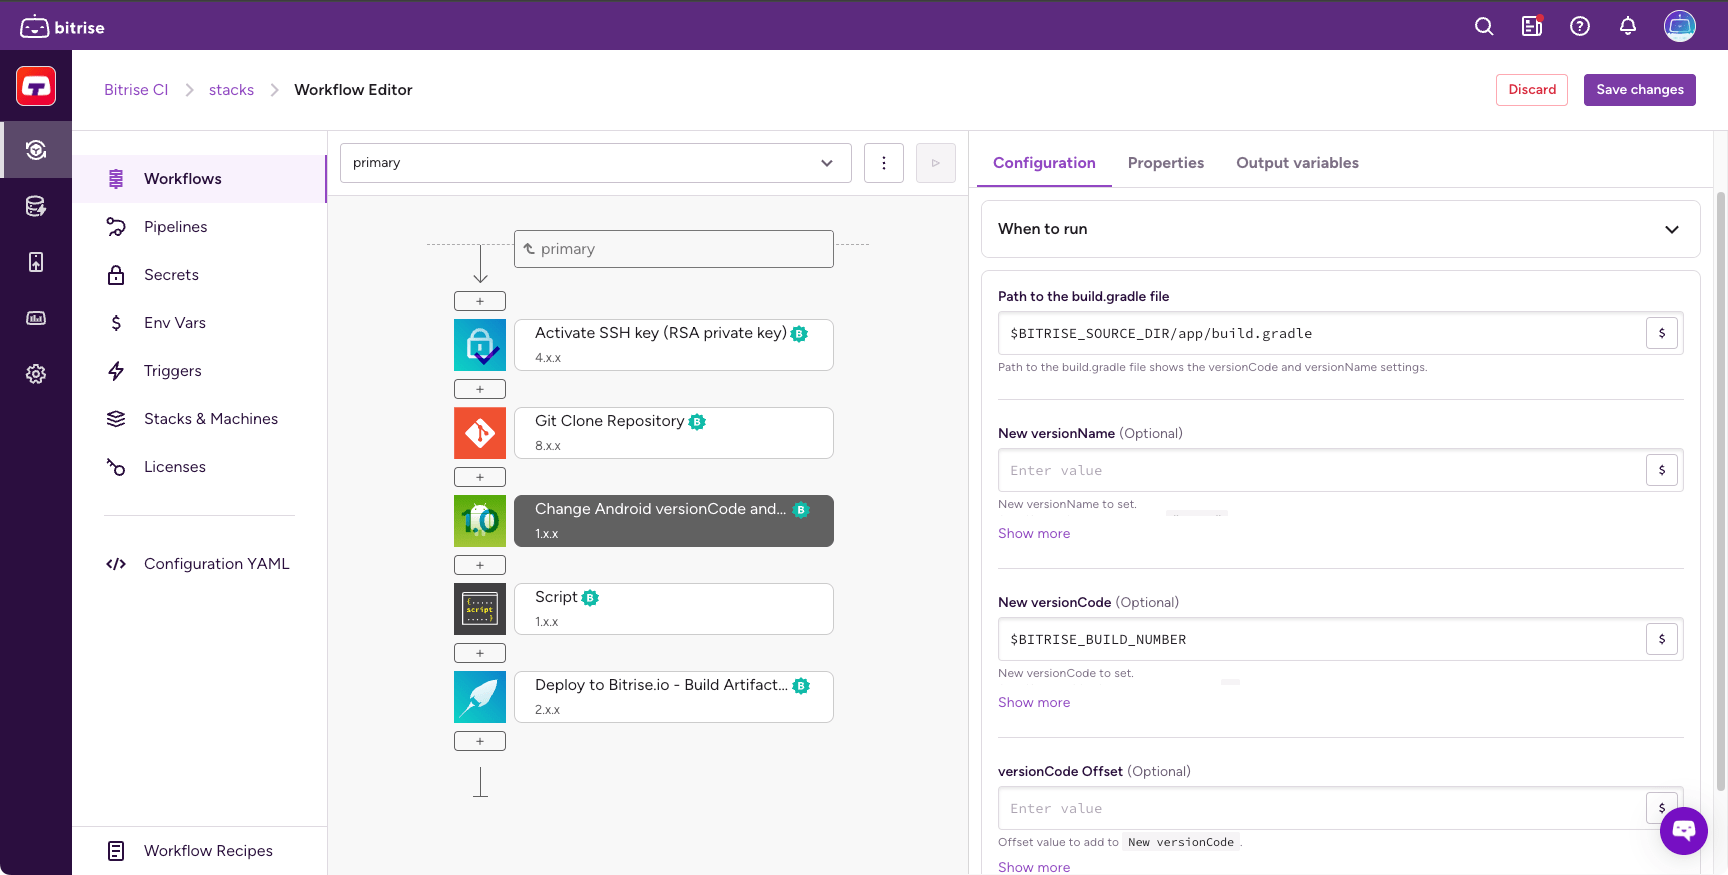Open Bitrise CI section in left rail
The width and height of the screenshot is (1728, 875).
pyautogui.click(x=36, y=150)
